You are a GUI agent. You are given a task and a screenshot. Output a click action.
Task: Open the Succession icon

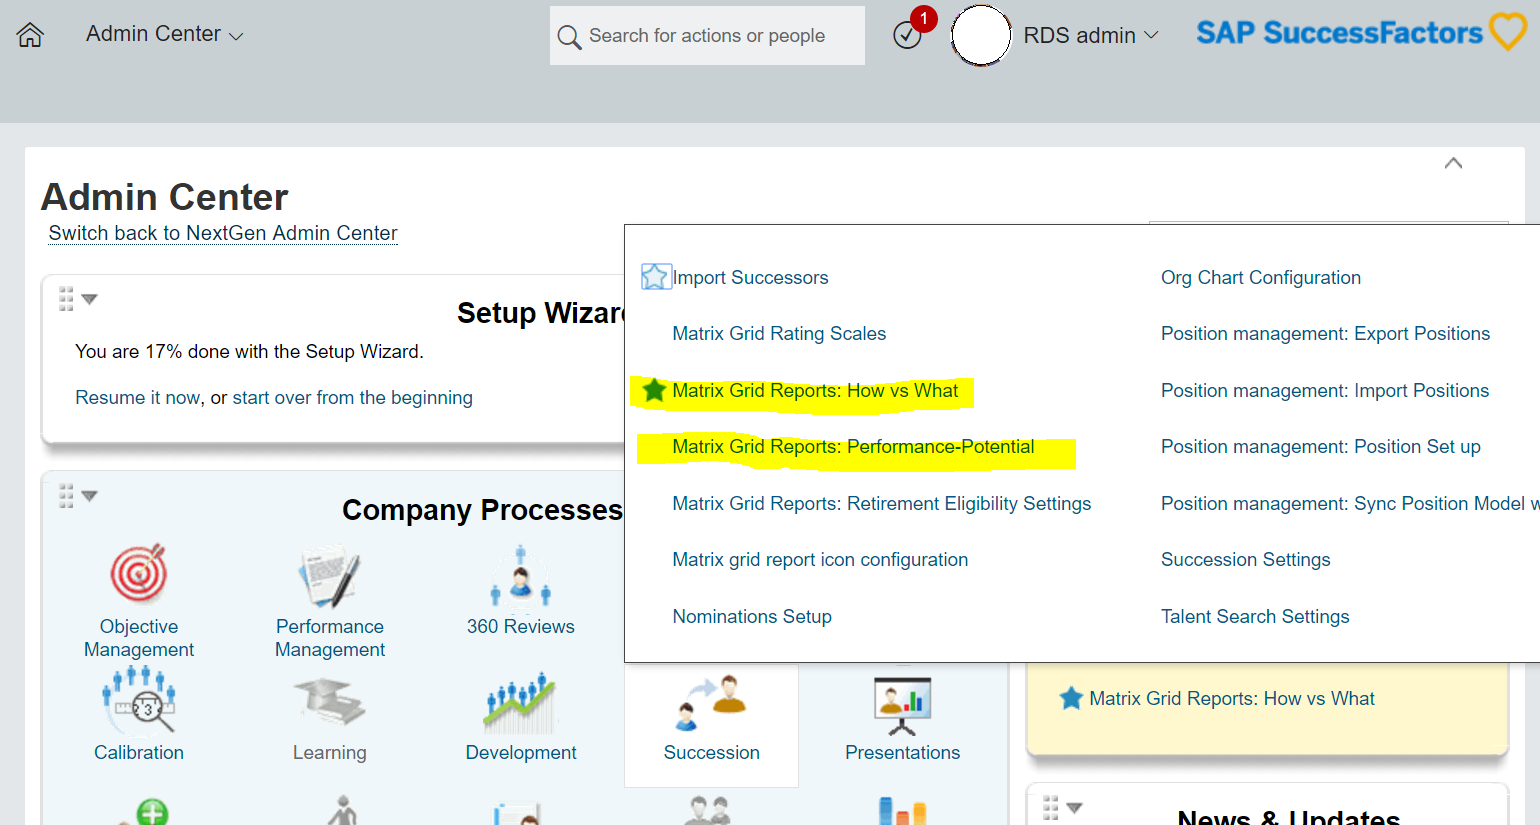[x=711, y=702]
